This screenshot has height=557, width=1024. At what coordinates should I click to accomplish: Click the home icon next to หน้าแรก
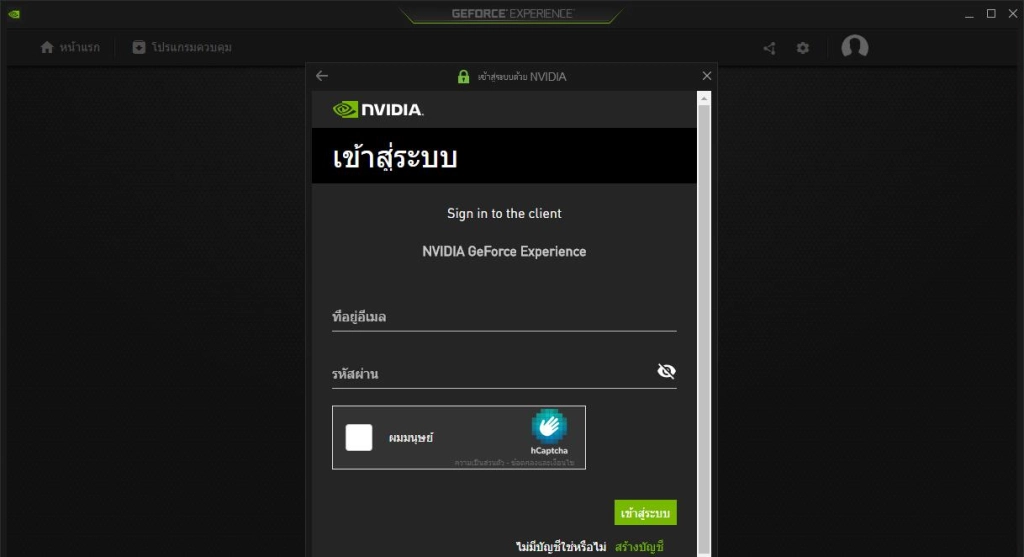[47, 47]
